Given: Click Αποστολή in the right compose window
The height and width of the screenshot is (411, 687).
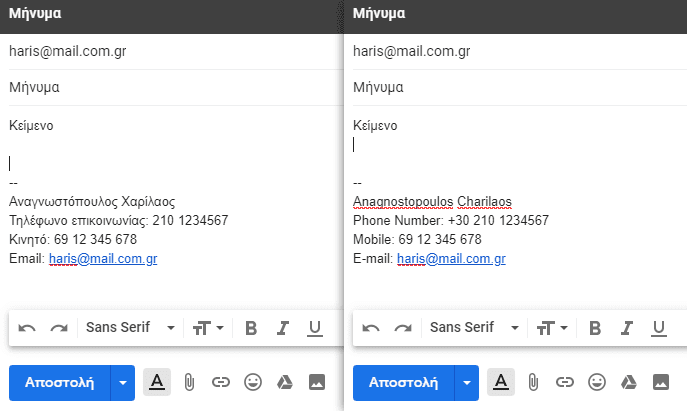Looking at the screenshot, I should [404, 383].
